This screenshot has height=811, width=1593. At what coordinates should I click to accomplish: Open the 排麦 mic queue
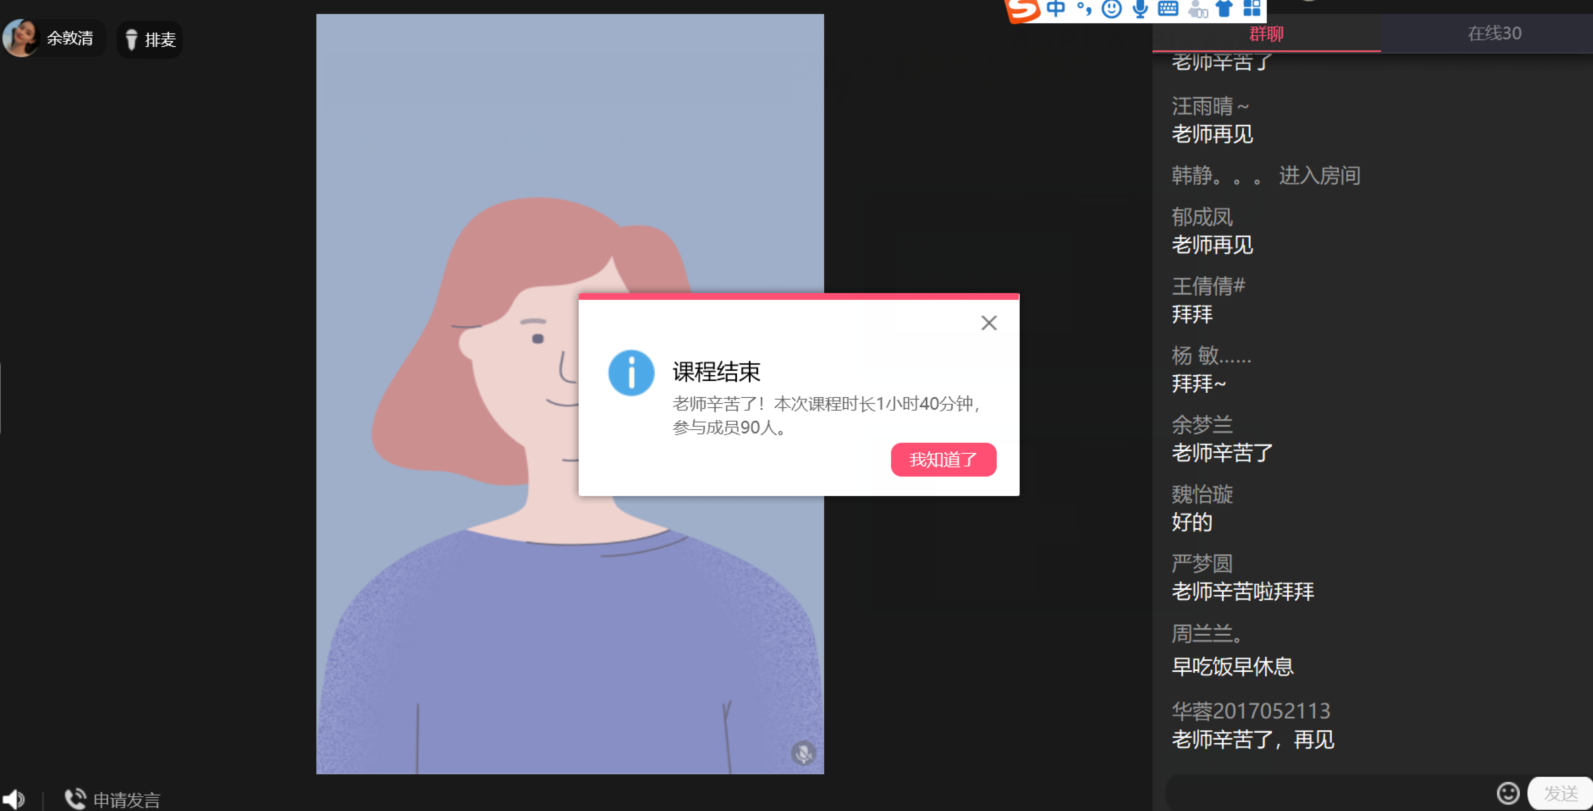[x=150, y=40]
